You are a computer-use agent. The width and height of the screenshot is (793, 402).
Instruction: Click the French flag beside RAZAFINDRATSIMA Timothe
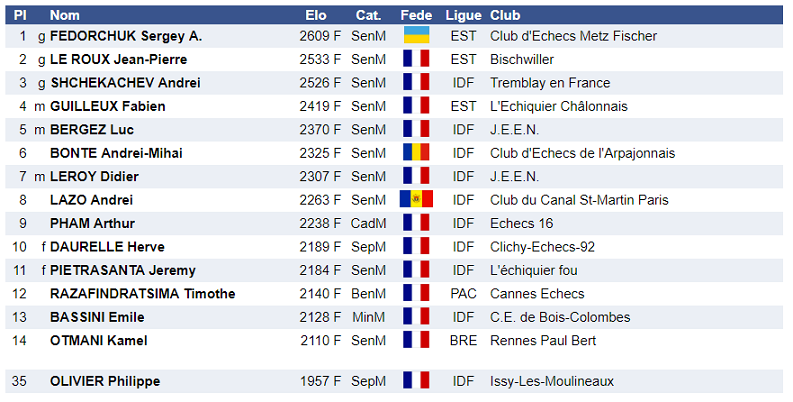coord(416,293)
